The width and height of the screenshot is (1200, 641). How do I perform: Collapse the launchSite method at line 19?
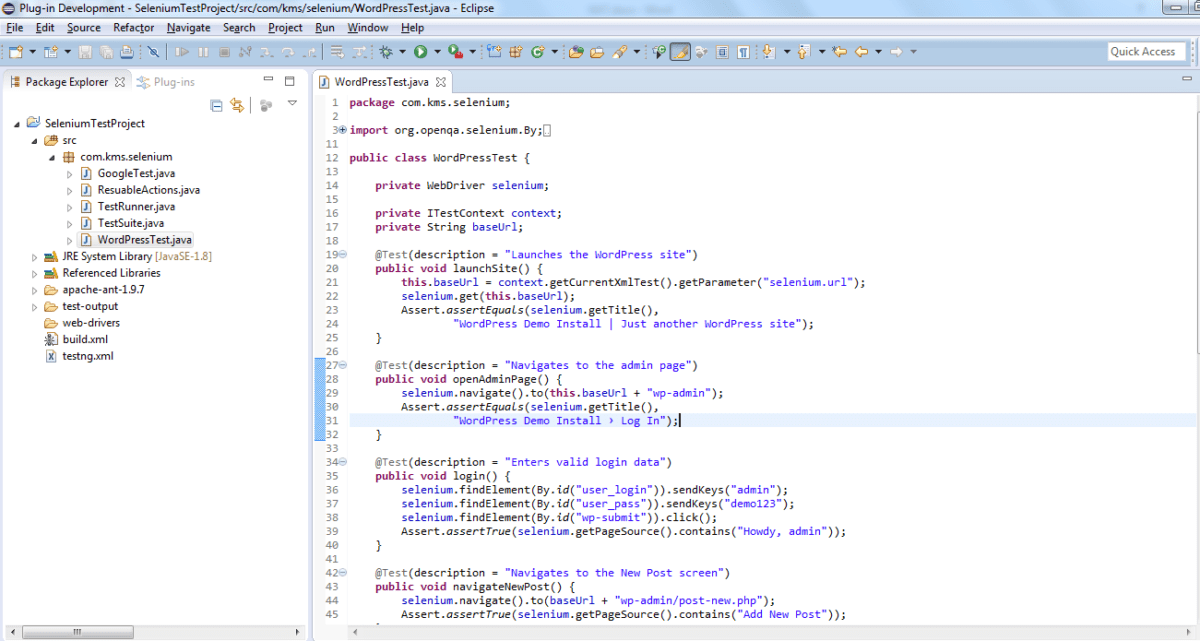(x=343, y=255)
